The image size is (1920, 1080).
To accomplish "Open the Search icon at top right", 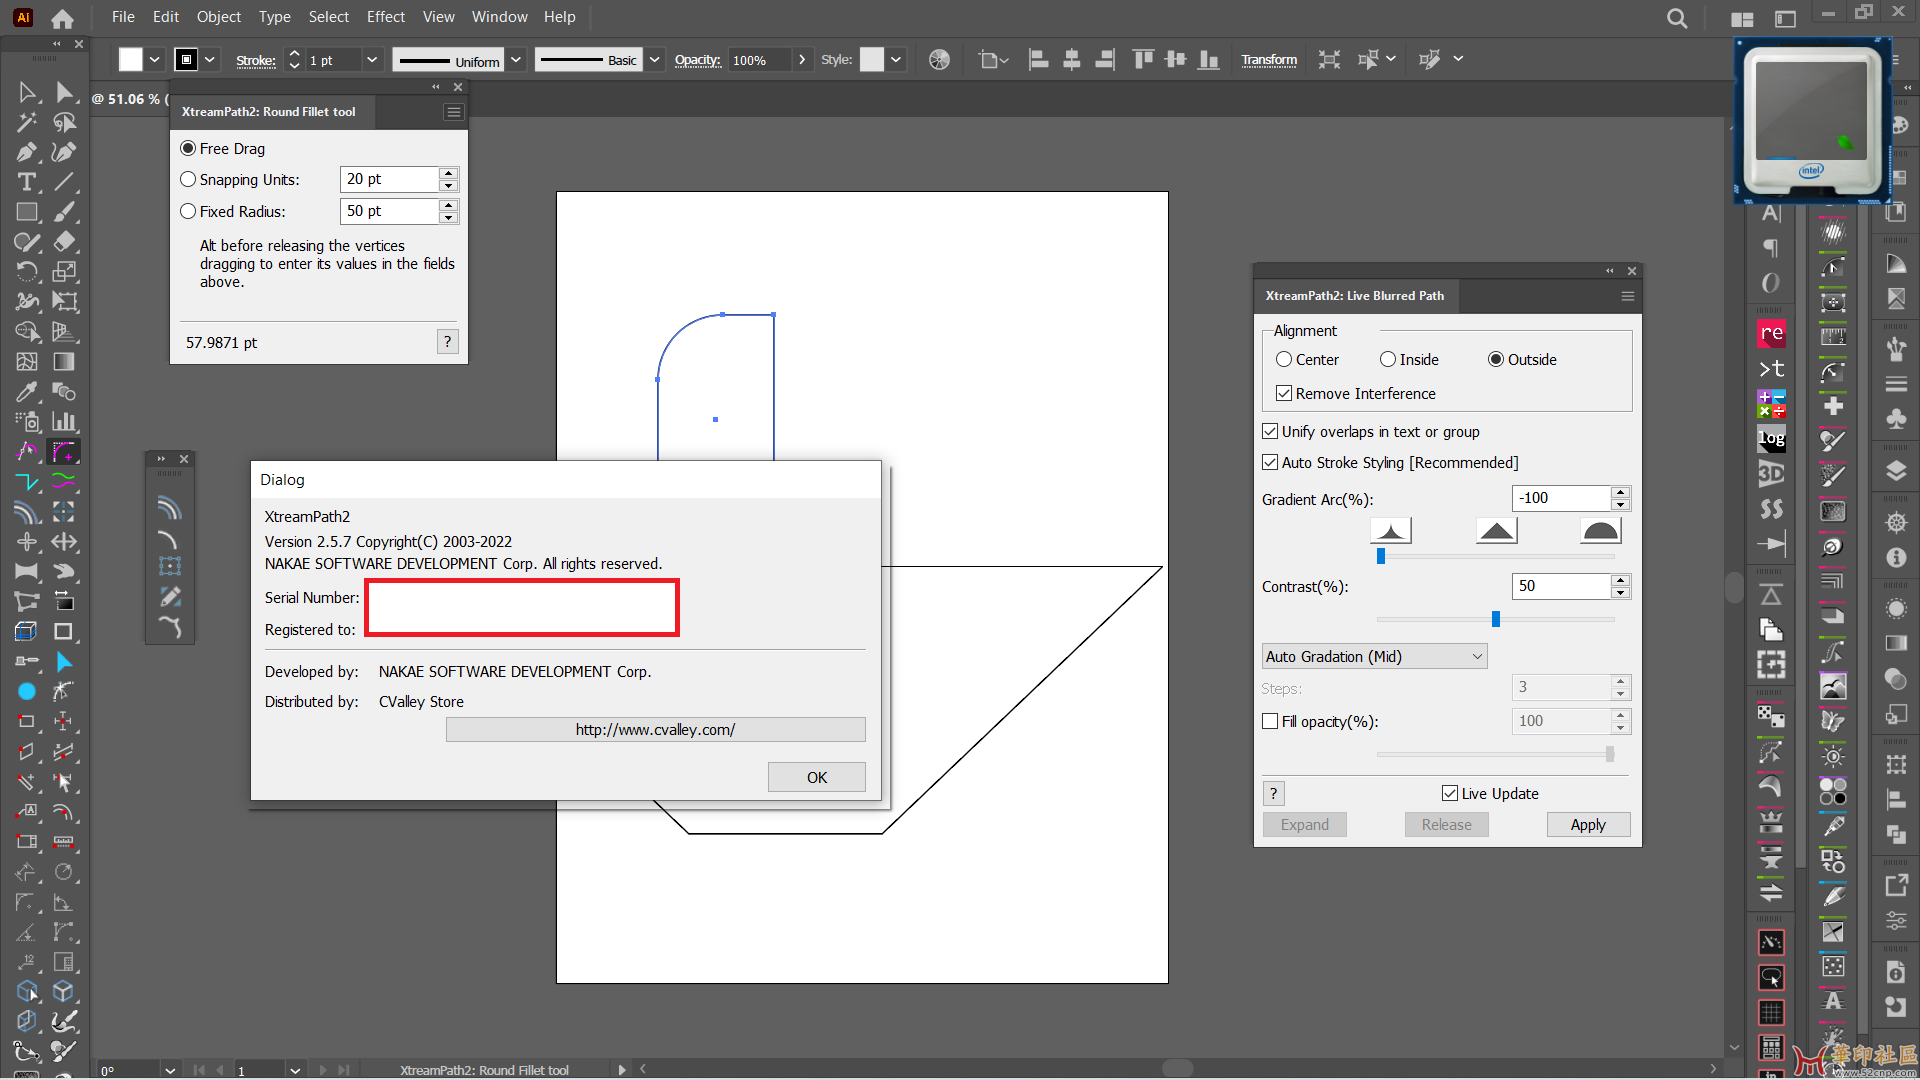I will (1677, 18).
